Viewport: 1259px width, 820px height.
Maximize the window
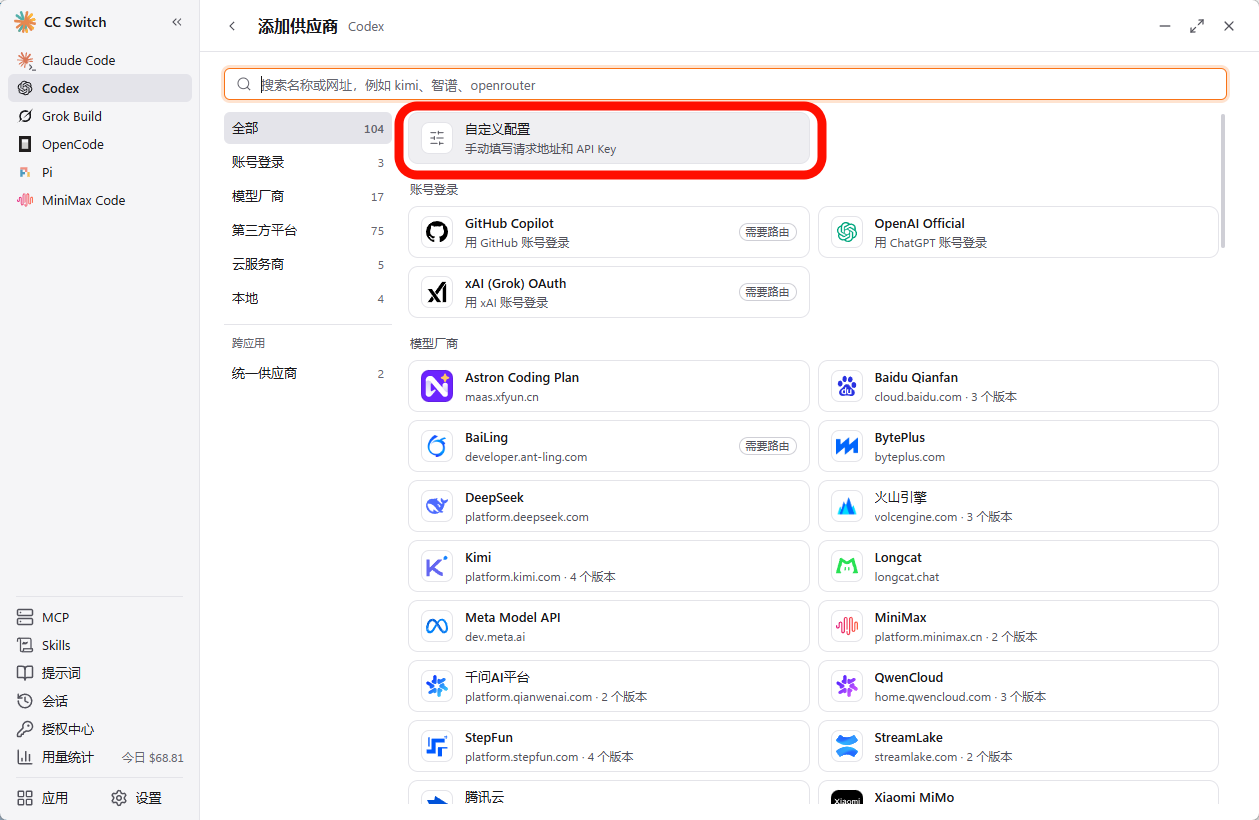[1197, 26]
